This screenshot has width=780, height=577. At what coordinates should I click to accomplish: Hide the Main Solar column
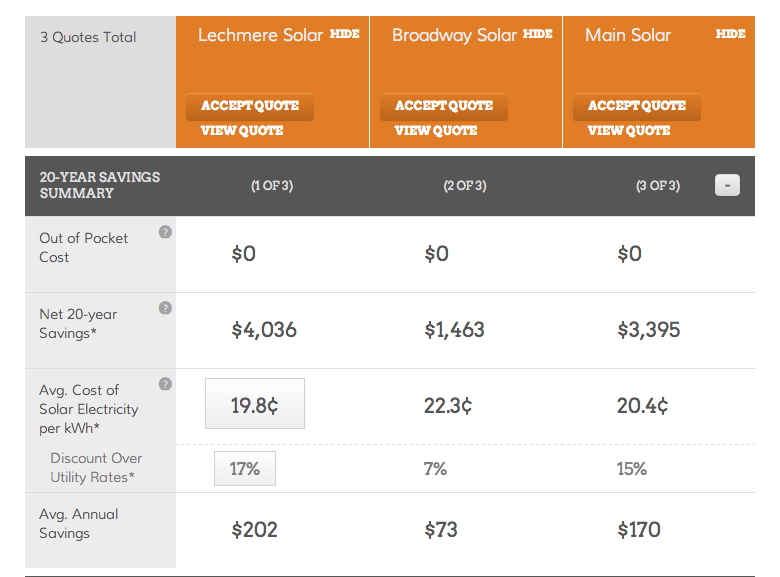point(731,34)
